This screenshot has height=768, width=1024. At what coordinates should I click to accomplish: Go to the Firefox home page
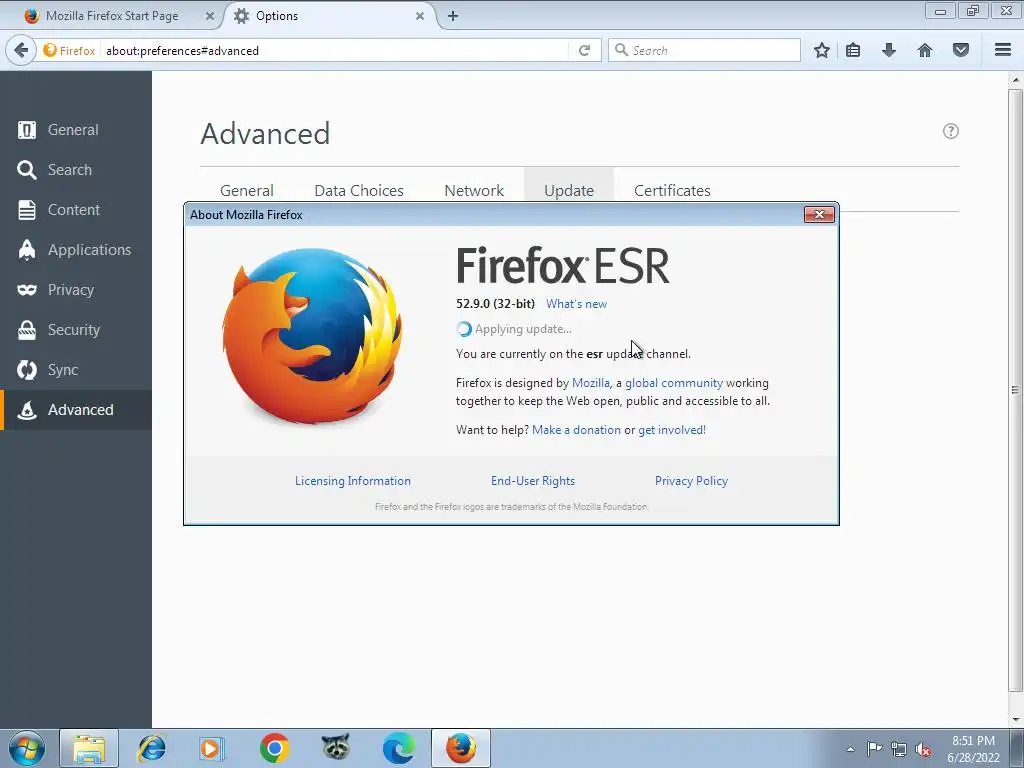coord(925,50)
